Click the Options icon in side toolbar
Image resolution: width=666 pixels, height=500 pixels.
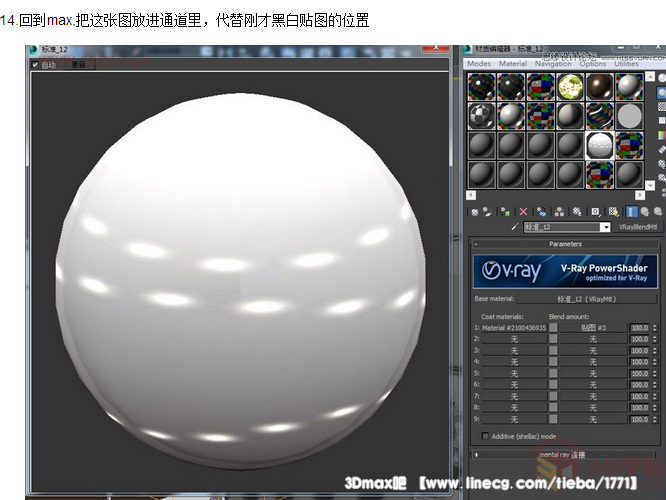coord(662,164)
